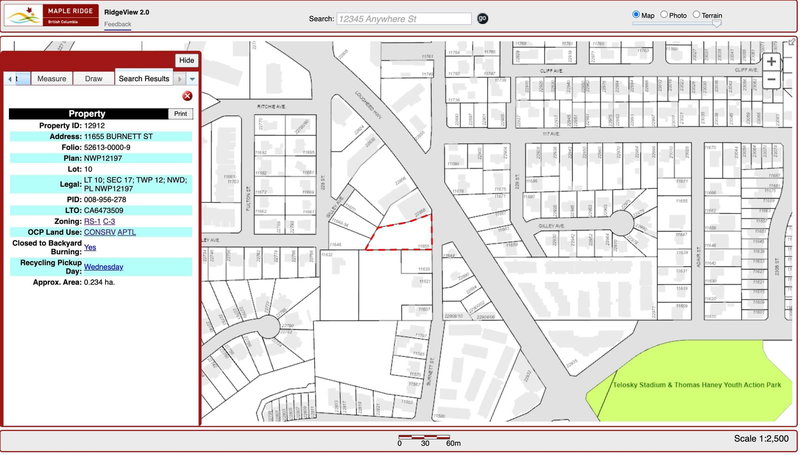Click the Hide panel button
This screenshot has height=455, width=800.
click(x=186, y=60)
